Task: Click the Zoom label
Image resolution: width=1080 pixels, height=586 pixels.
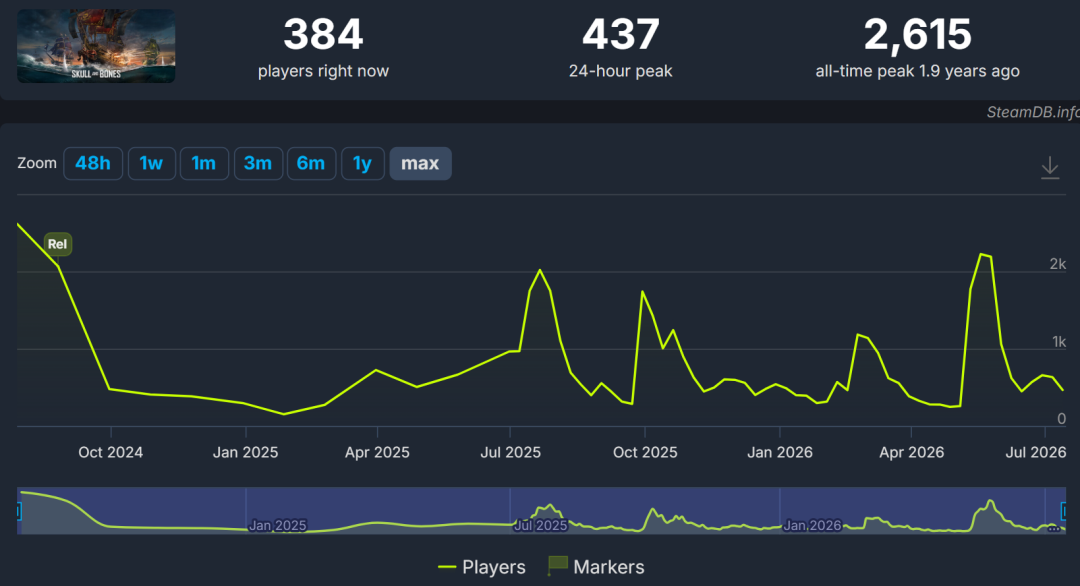Action: click(37, 163)
